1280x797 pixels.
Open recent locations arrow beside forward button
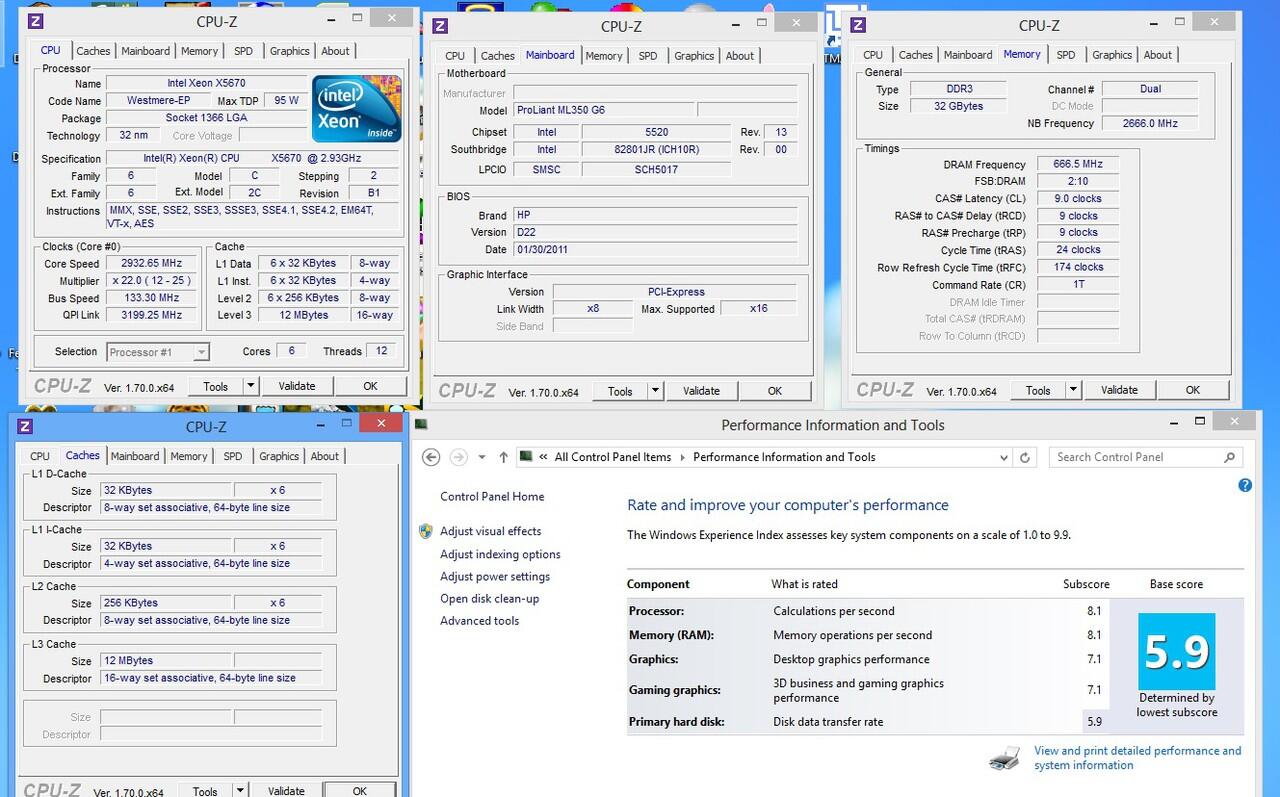coord(482,457)
